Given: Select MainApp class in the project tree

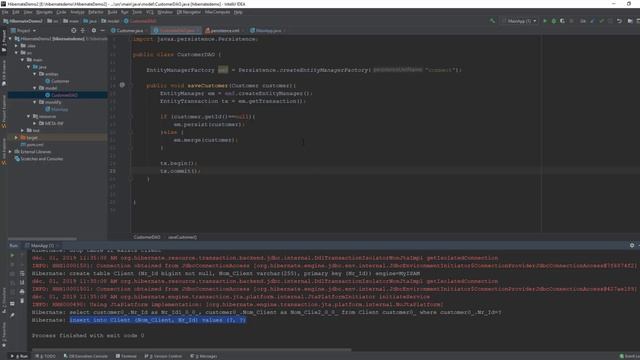Looking at the screenshot, I should coord(57,109).
